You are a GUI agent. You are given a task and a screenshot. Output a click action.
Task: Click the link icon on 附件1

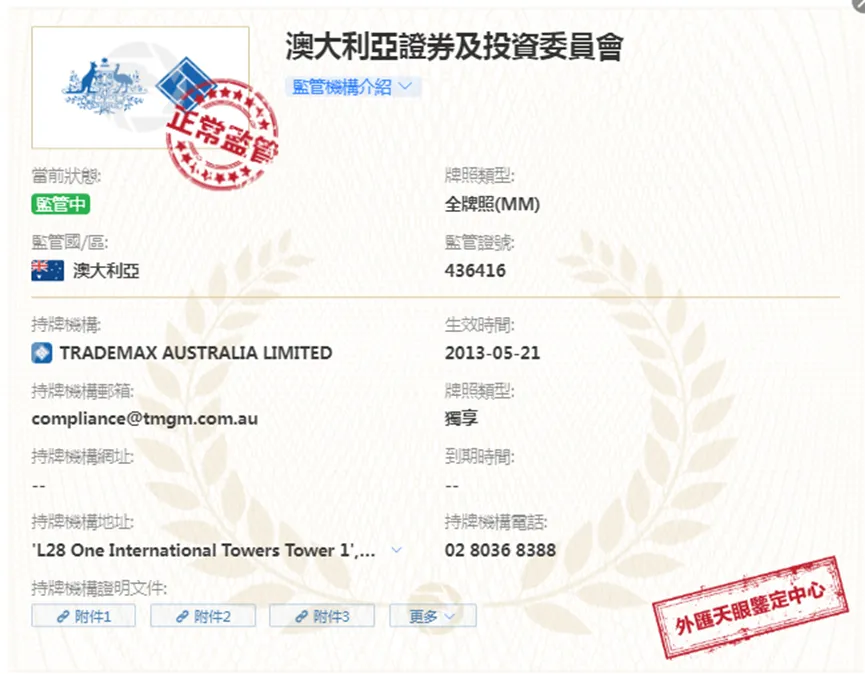[x=63, y=616]
